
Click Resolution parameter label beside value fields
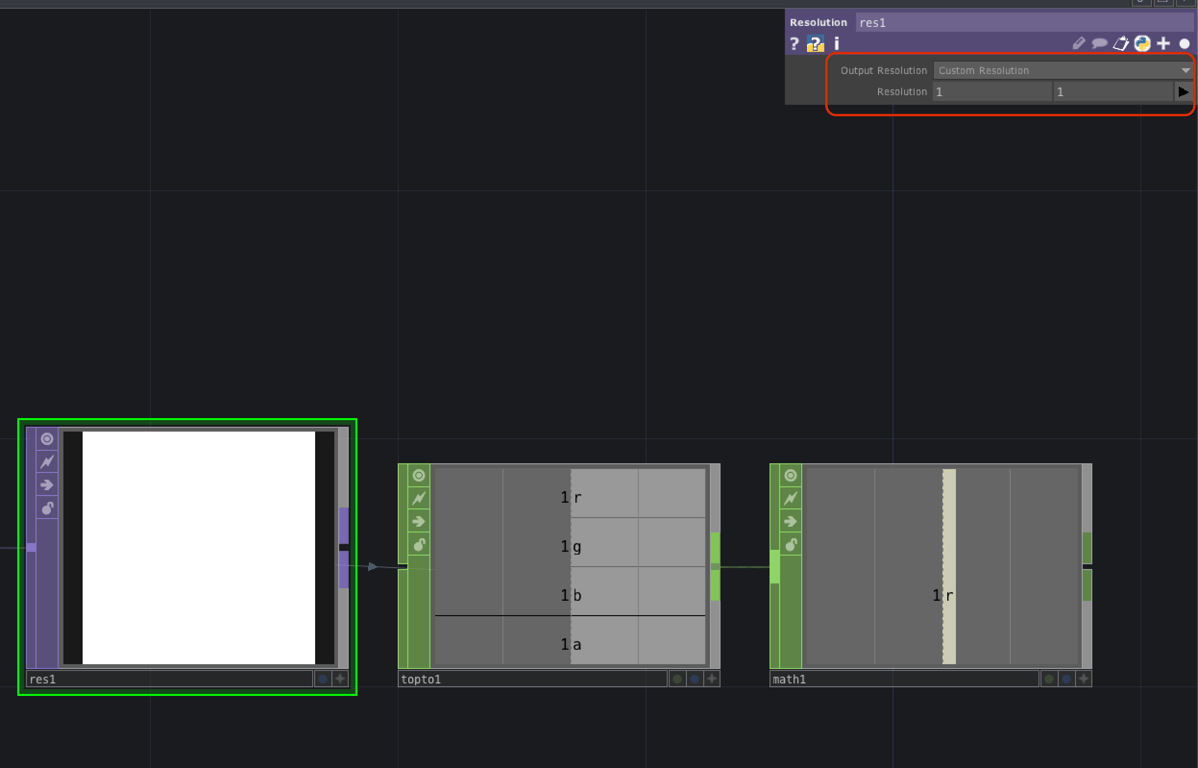pyautogui.click(x=902, y=92)
